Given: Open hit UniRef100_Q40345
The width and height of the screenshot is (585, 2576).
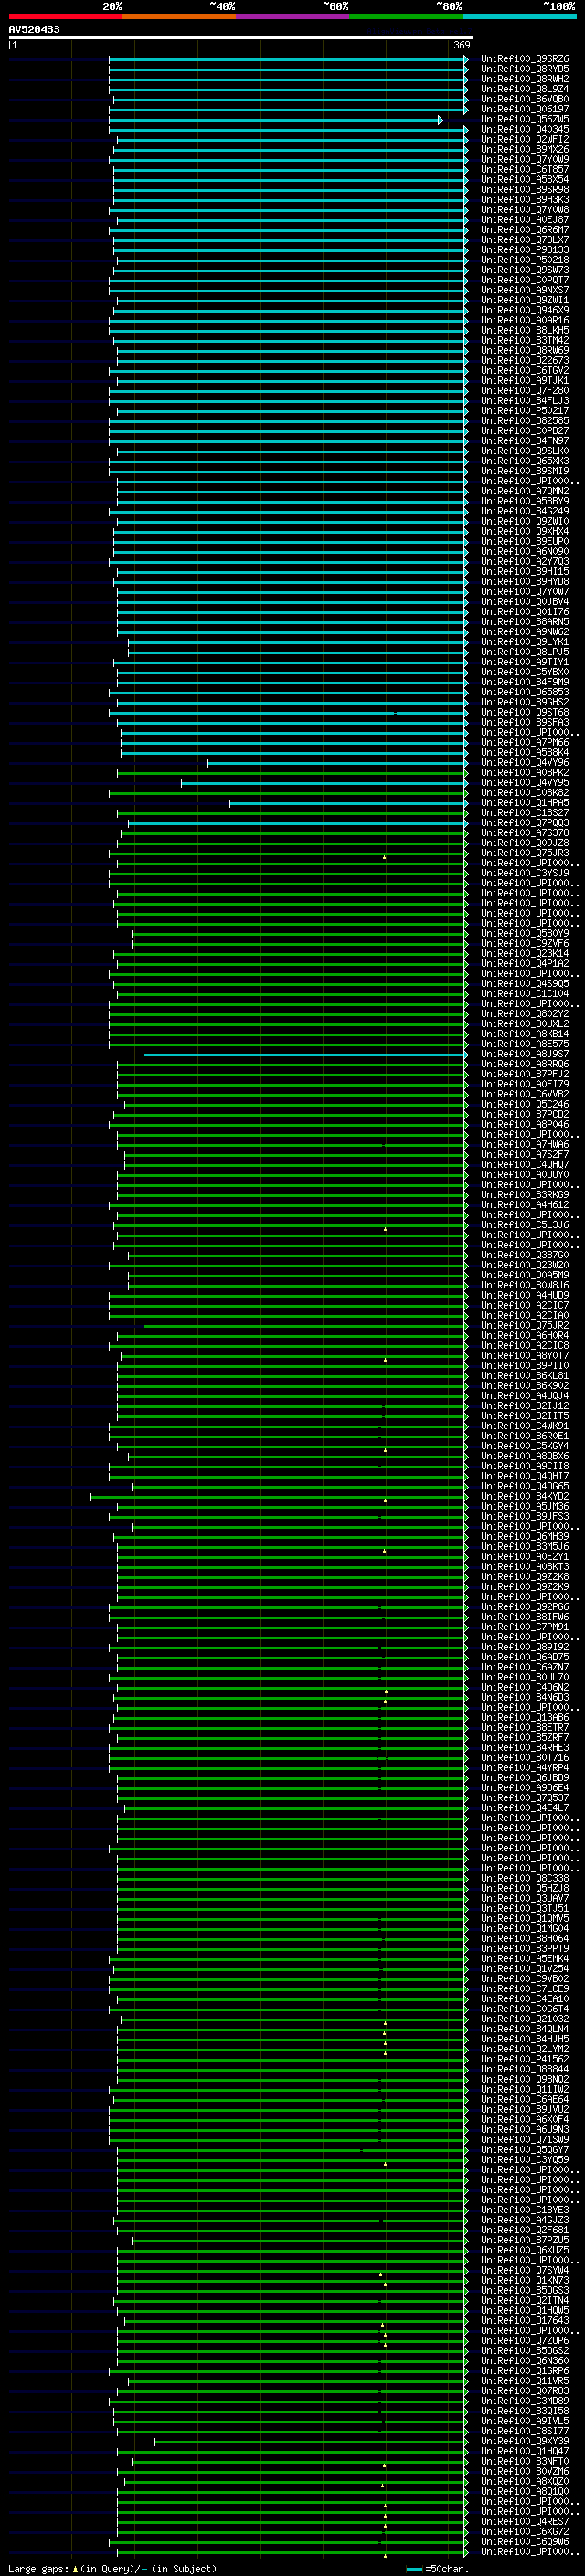Looking at the screenshot, I should tap(525, 129).
